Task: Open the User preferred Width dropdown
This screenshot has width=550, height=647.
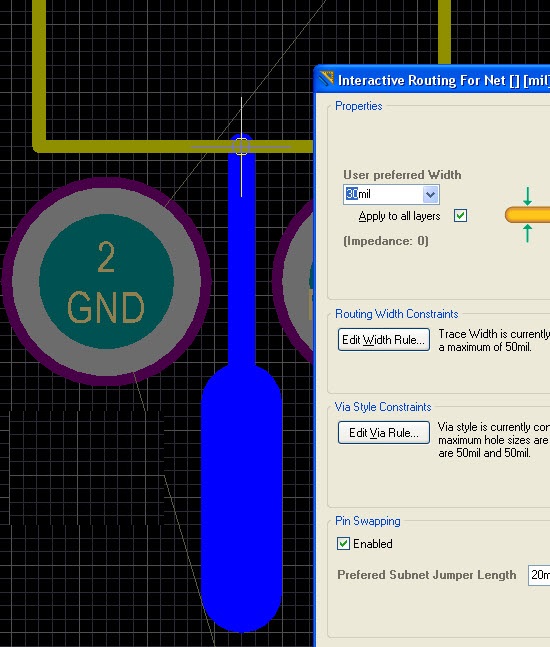Action: tap(430, 194)
